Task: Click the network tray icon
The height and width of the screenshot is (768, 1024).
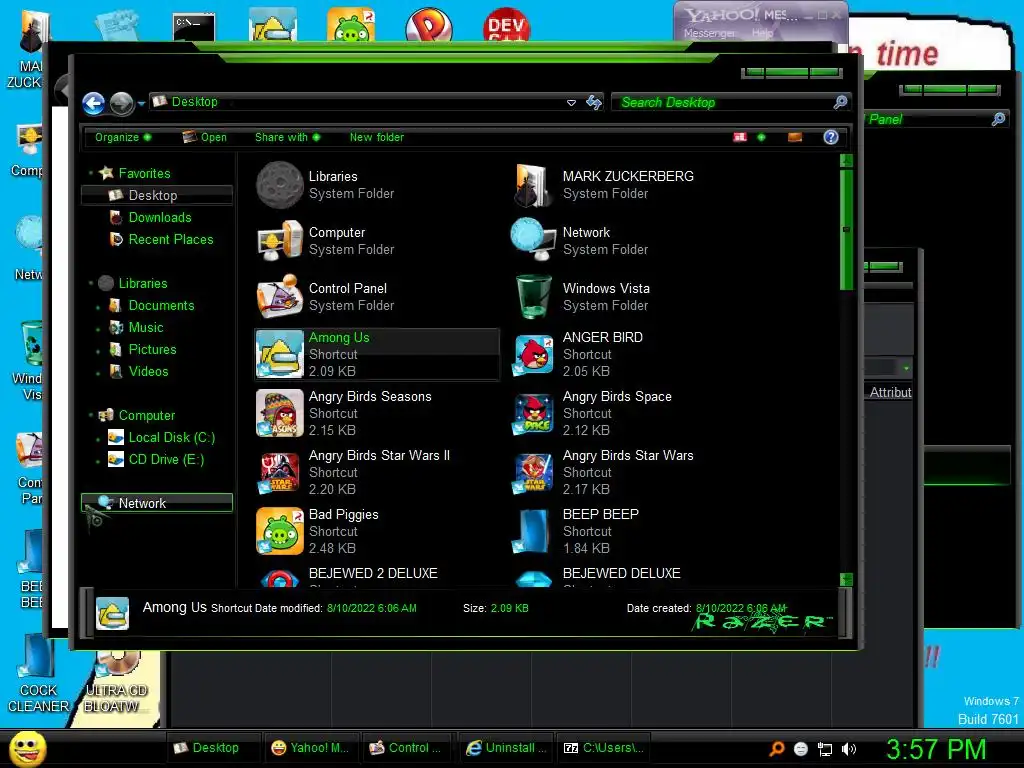Action: click(x=825, y=749)
